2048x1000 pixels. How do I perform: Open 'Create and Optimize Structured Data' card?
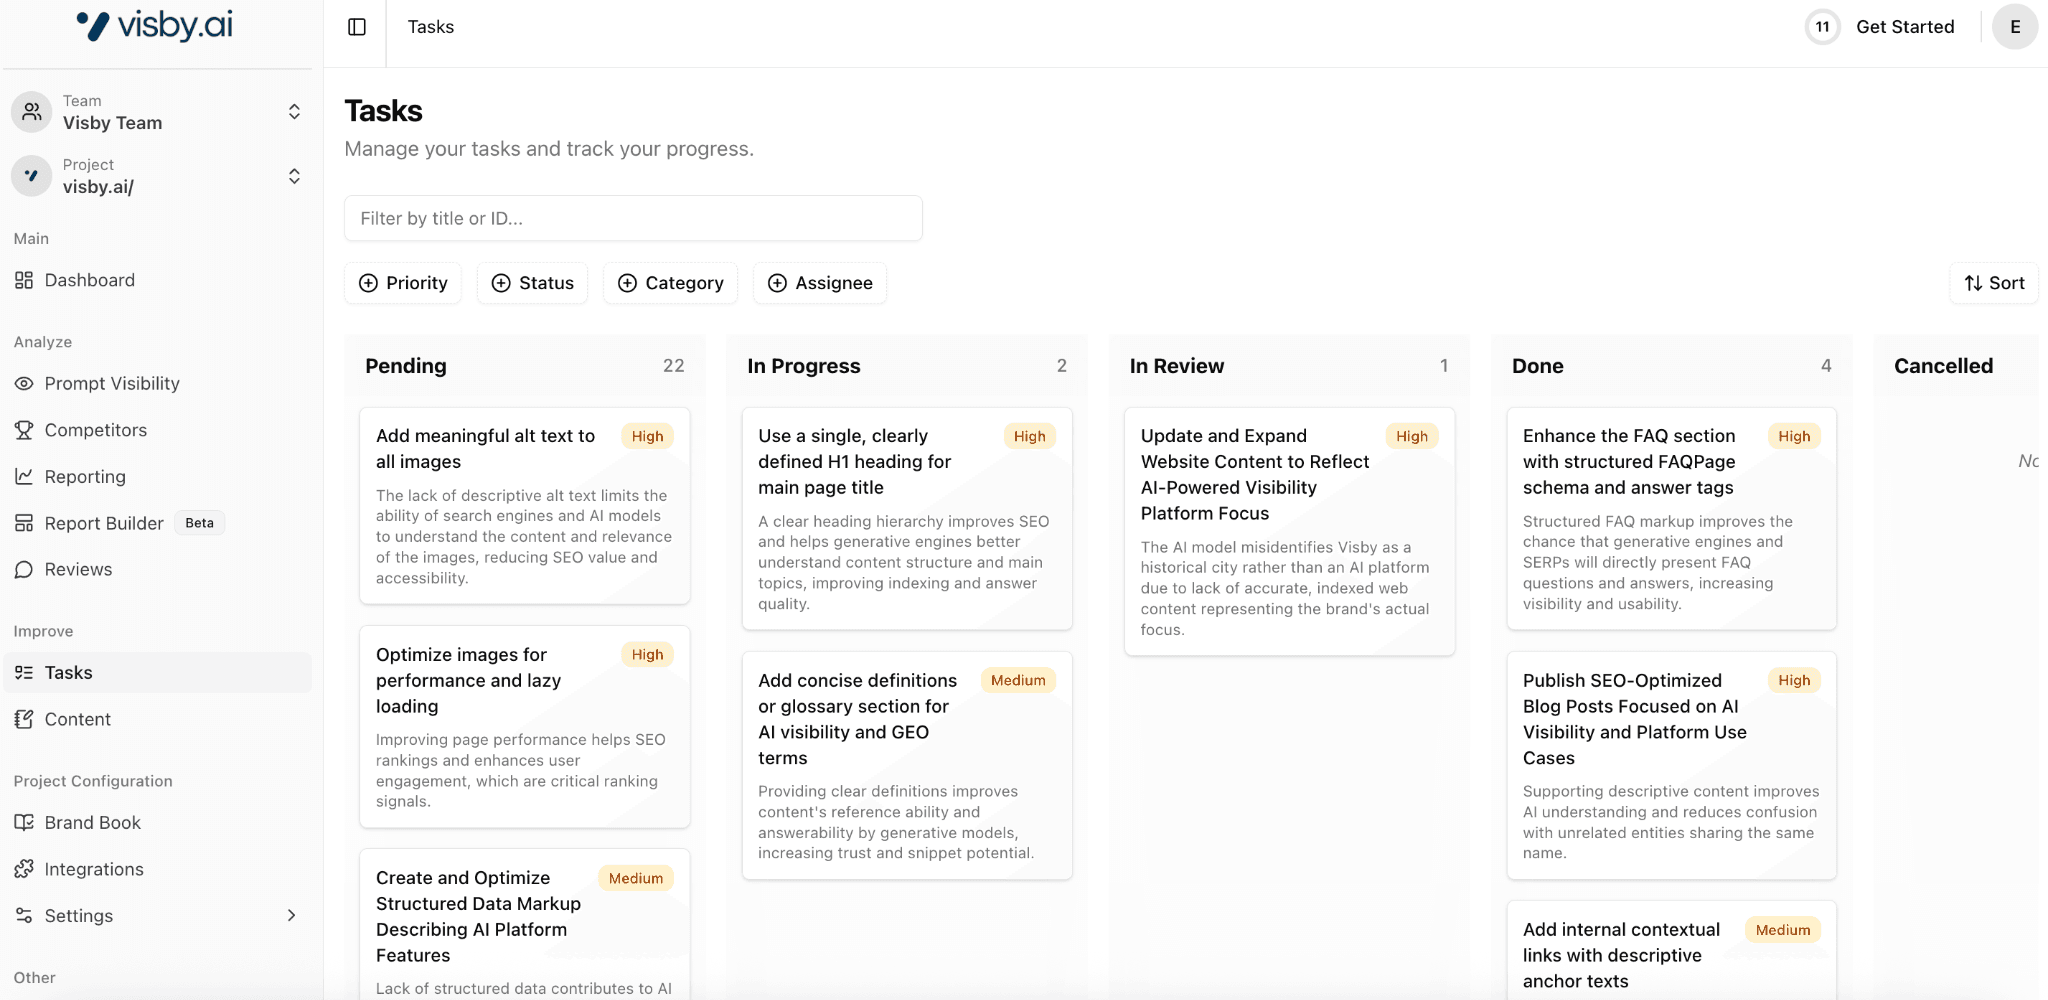pyautogui.click(x=525, y=924)
